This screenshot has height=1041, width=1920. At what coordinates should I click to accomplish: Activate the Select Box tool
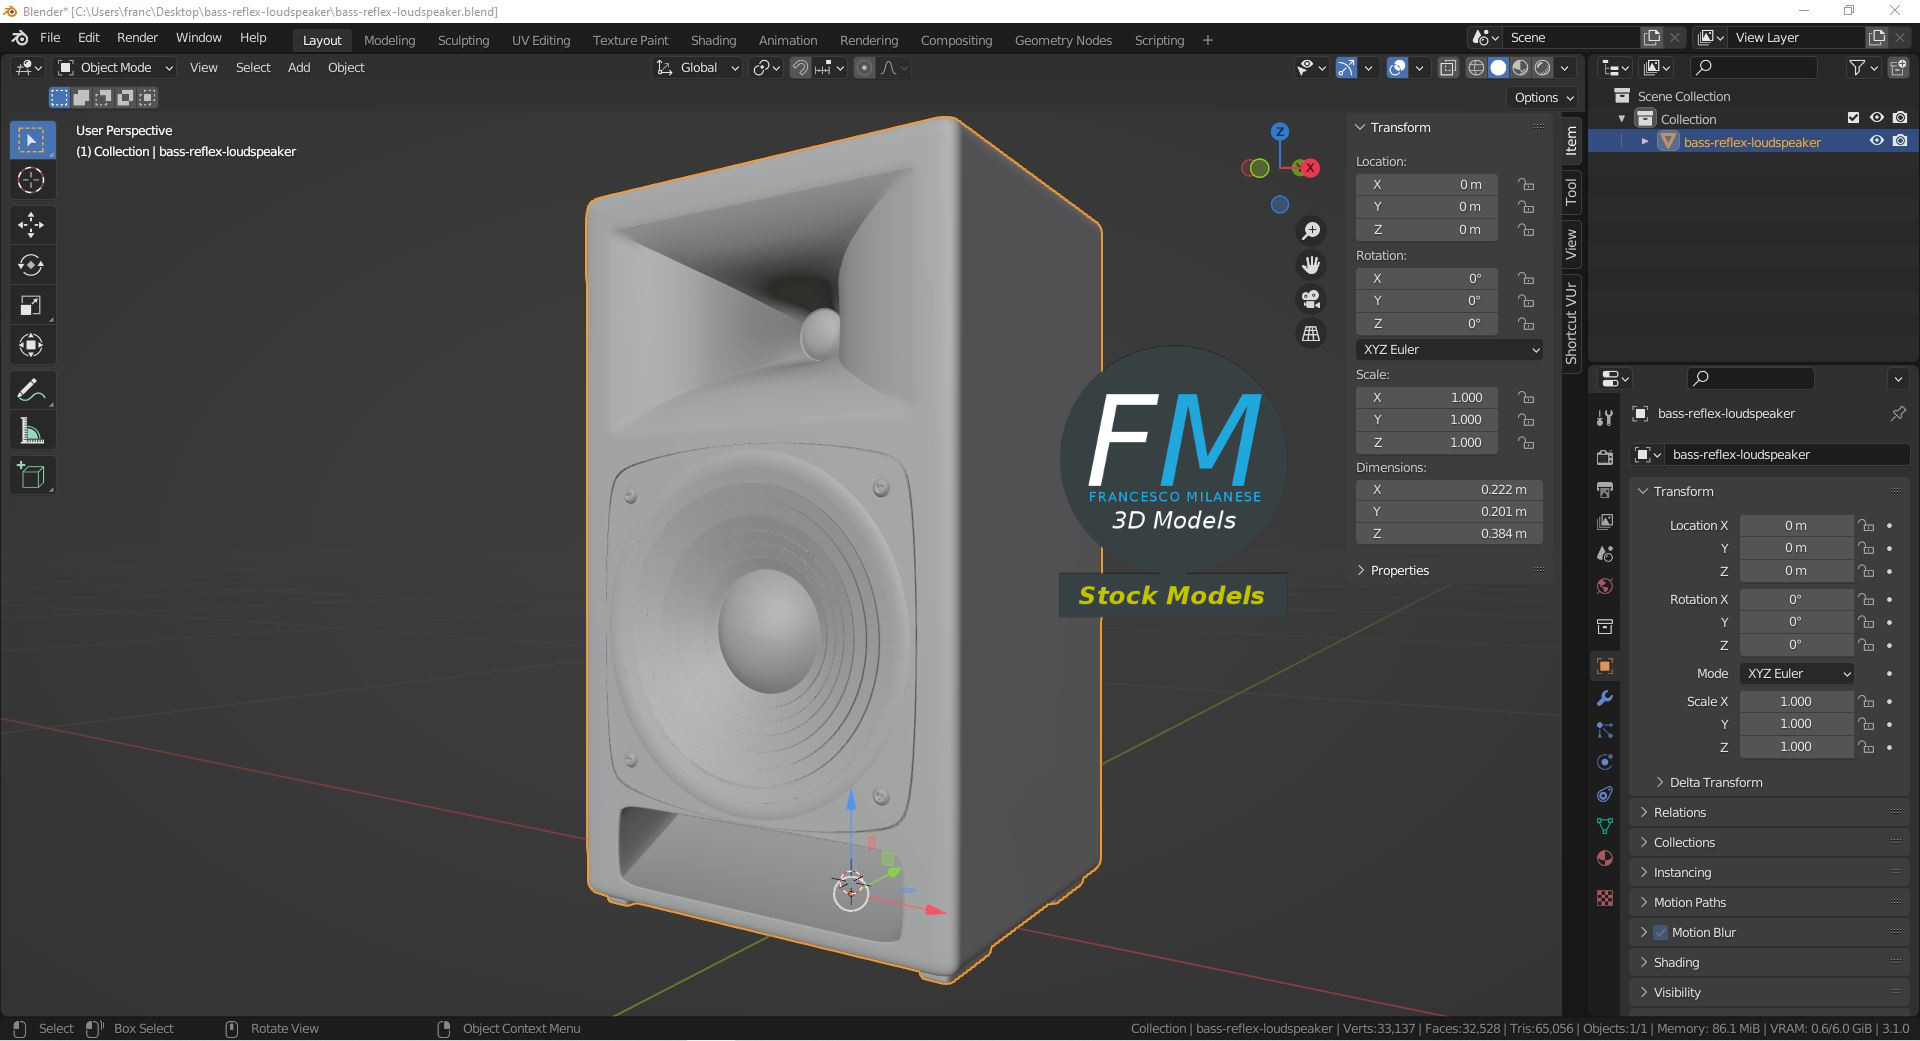pos(31,140)
